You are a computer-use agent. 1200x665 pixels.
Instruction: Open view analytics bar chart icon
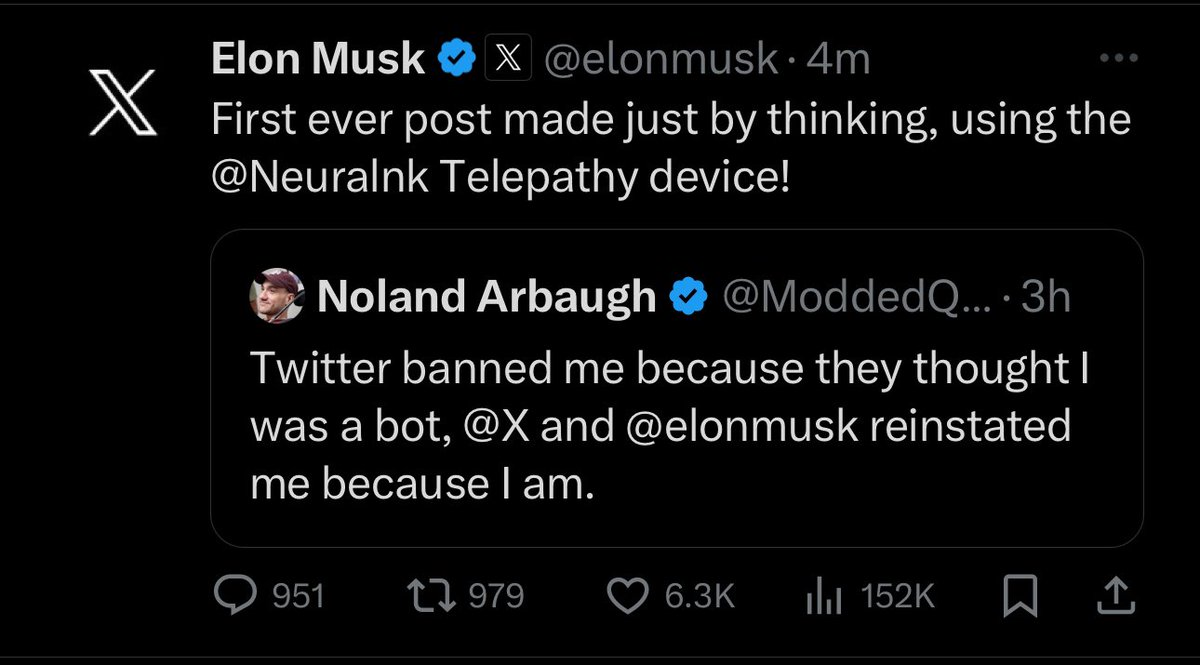[822, 597]
